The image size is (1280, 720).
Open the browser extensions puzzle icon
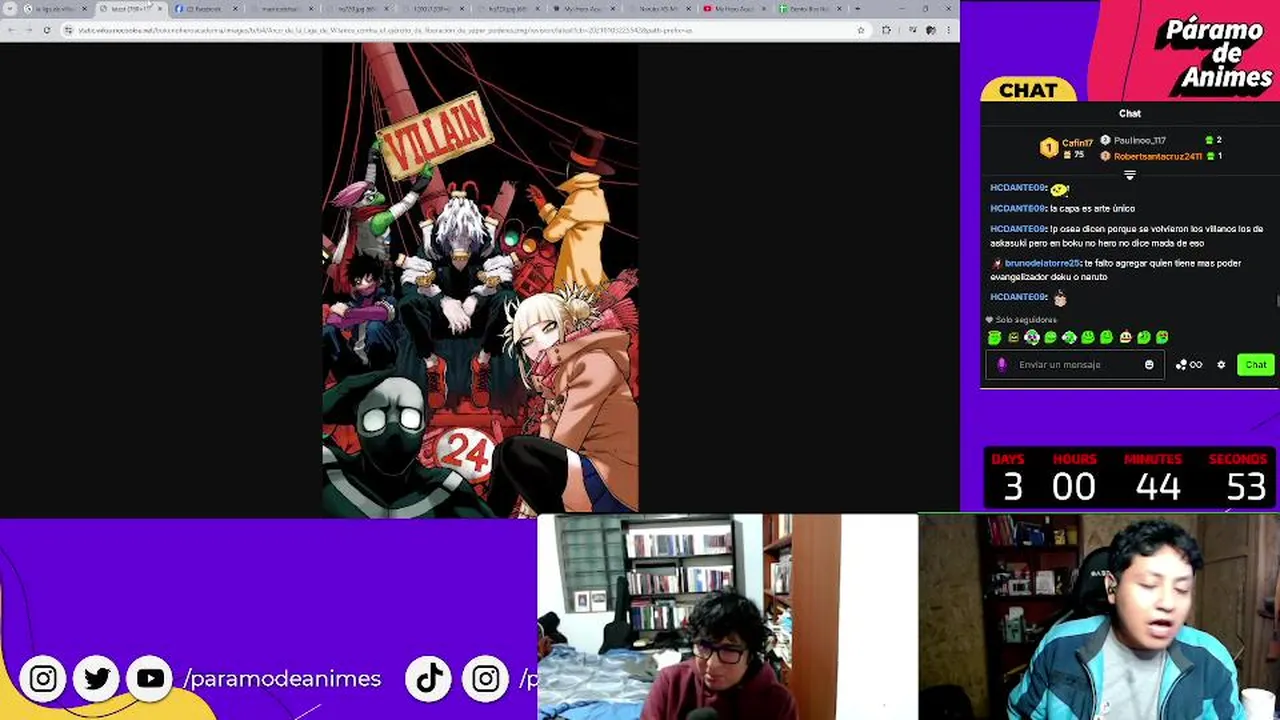(886, 30)
